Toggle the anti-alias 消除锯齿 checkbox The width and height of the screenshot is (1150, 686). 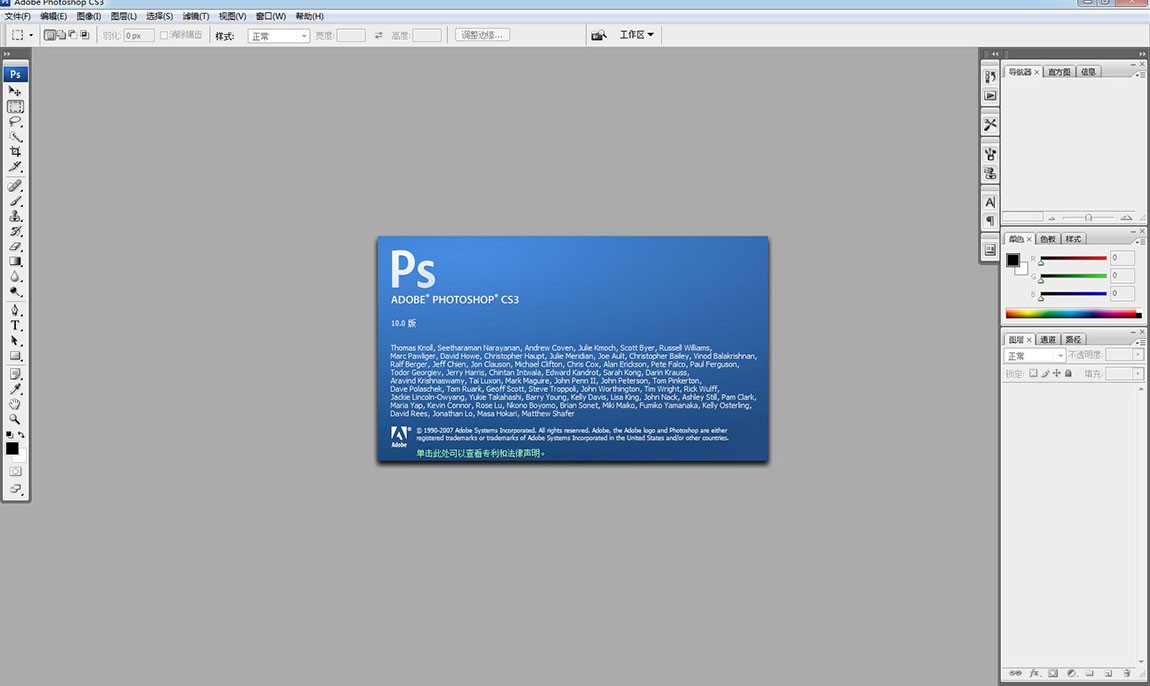(164, 34)
